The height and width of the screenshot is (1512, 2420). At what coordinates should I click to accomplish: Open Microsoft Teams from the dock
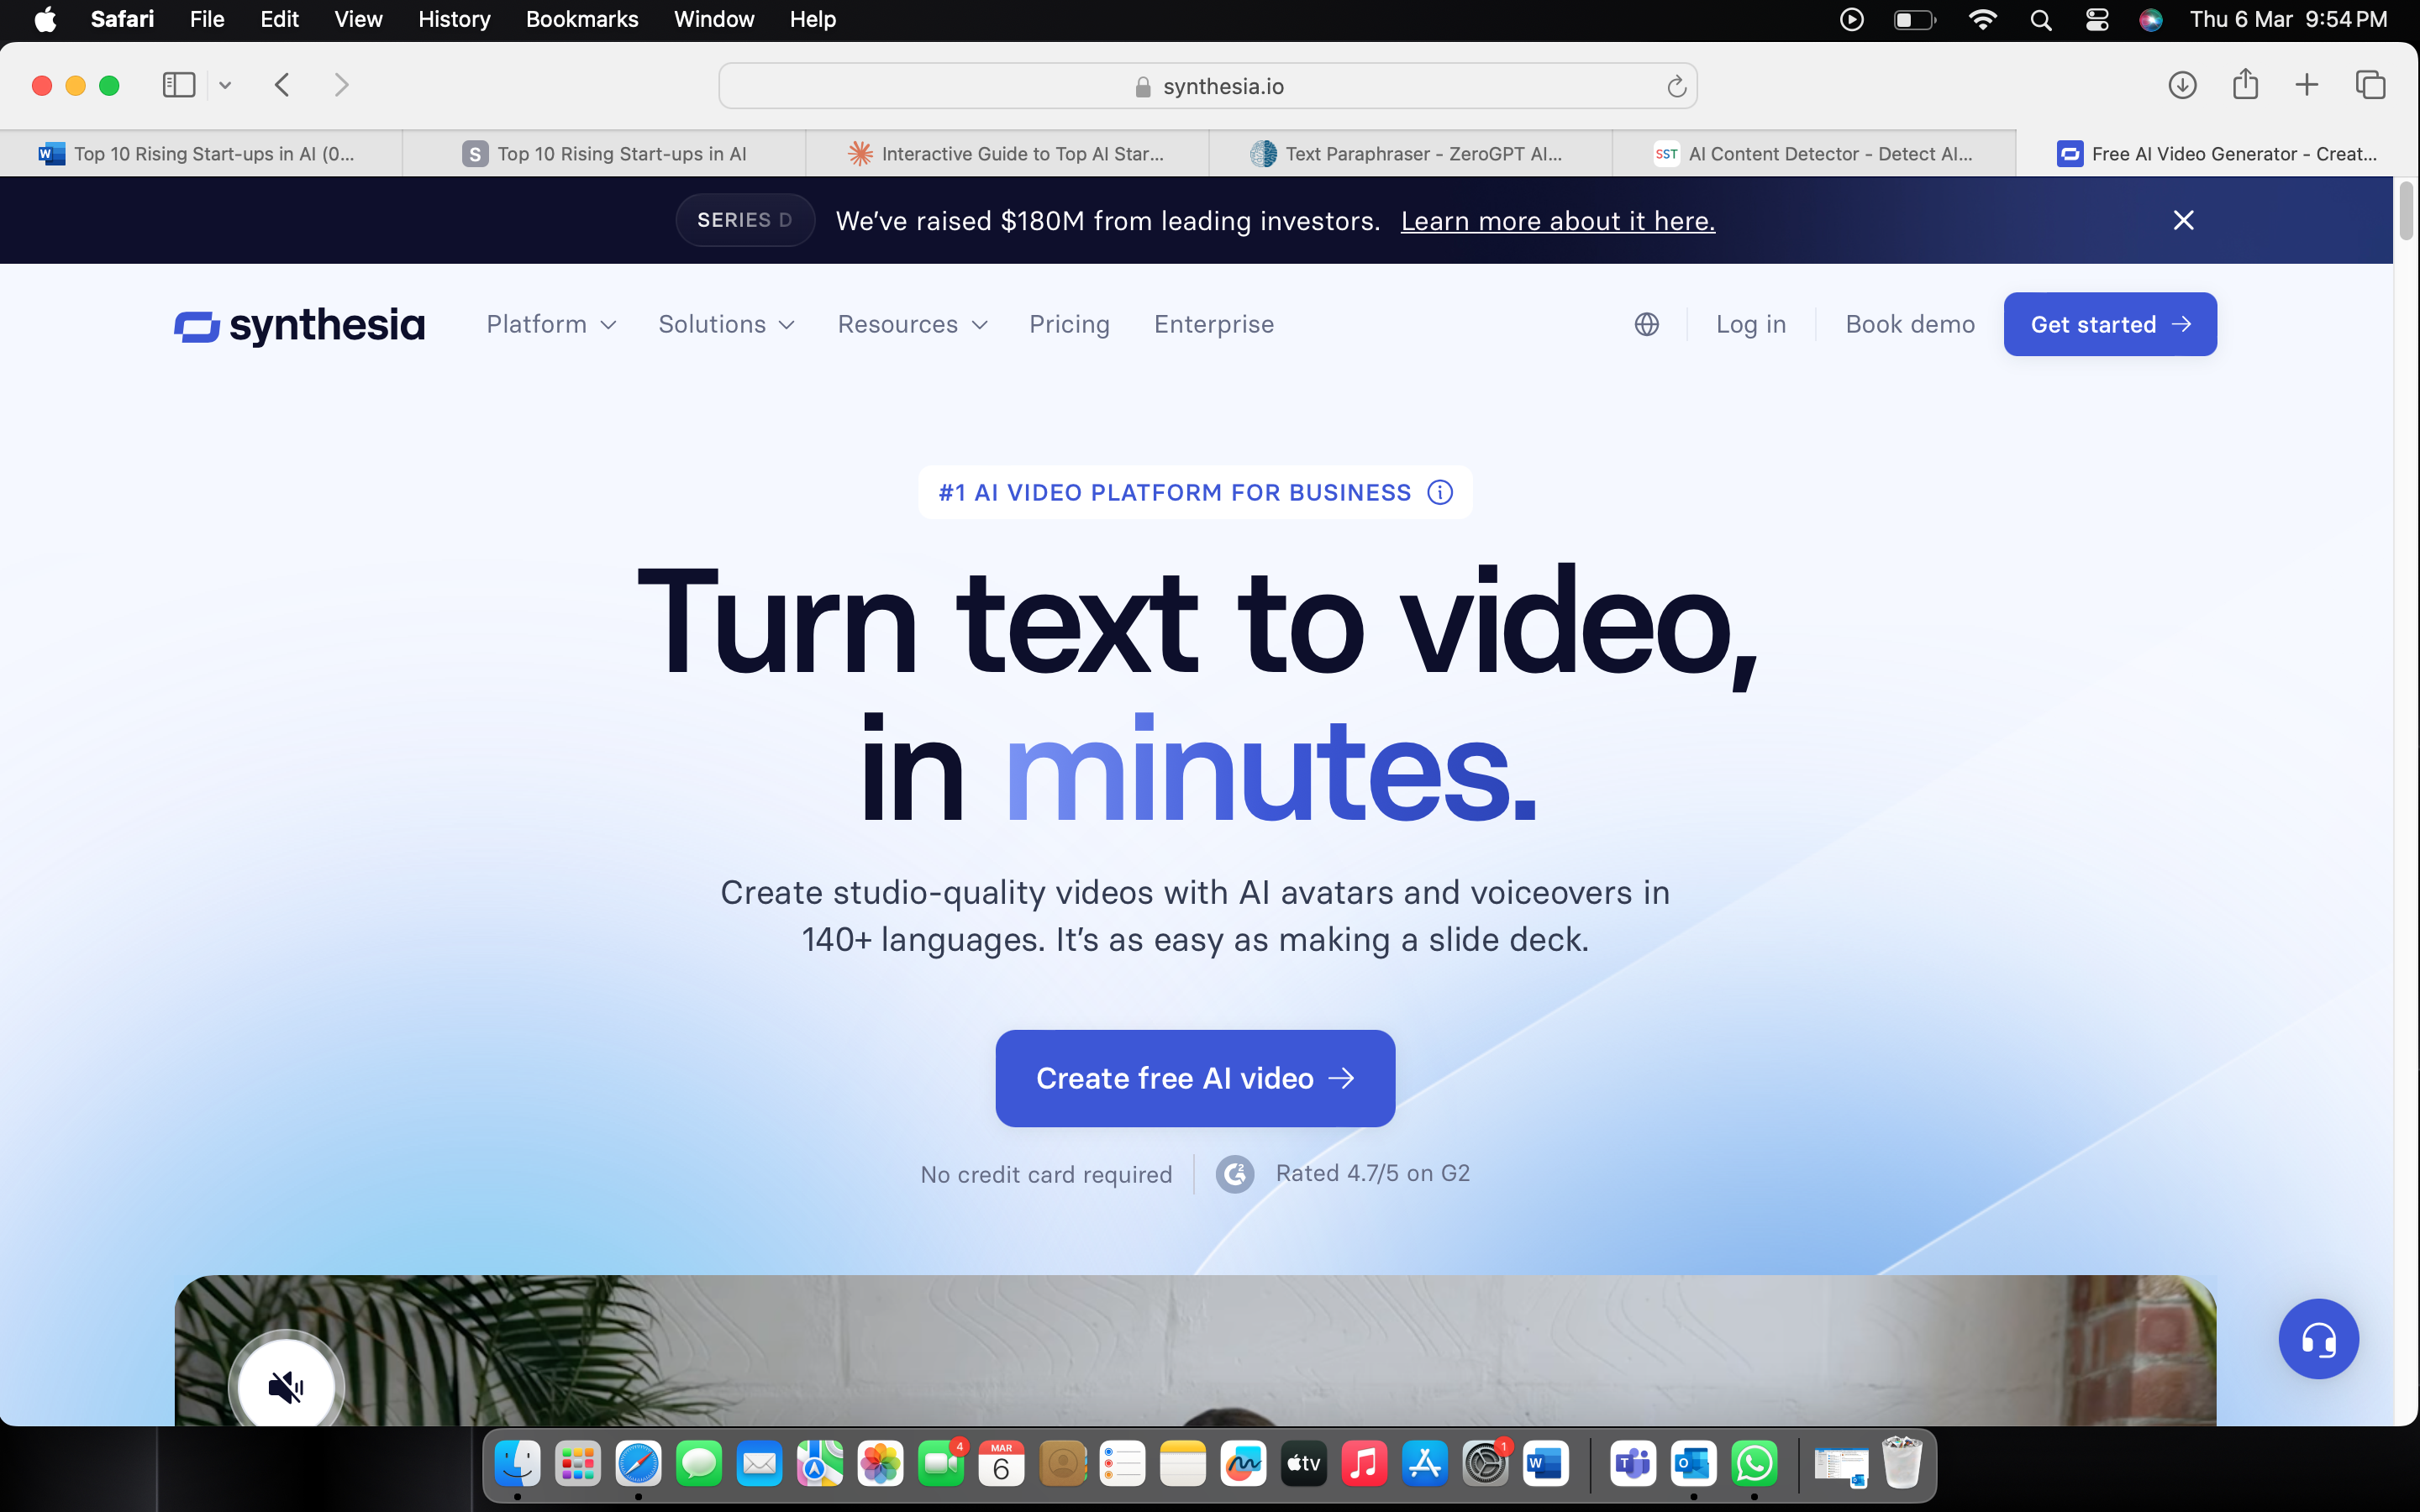1633,1464
